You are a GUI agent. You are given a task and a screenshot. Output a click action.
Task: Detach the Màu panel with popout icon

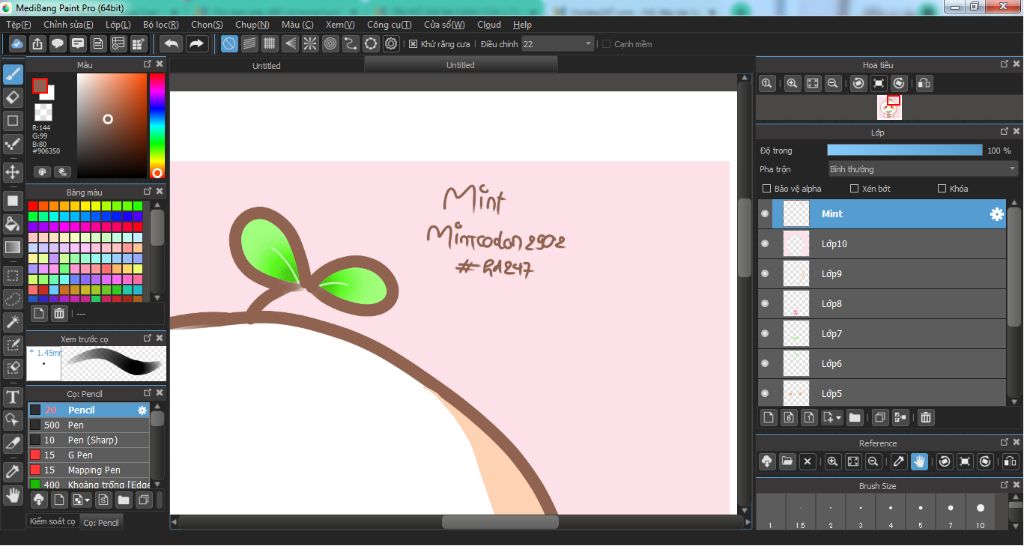pyautogui.click(x=148, y=64)
